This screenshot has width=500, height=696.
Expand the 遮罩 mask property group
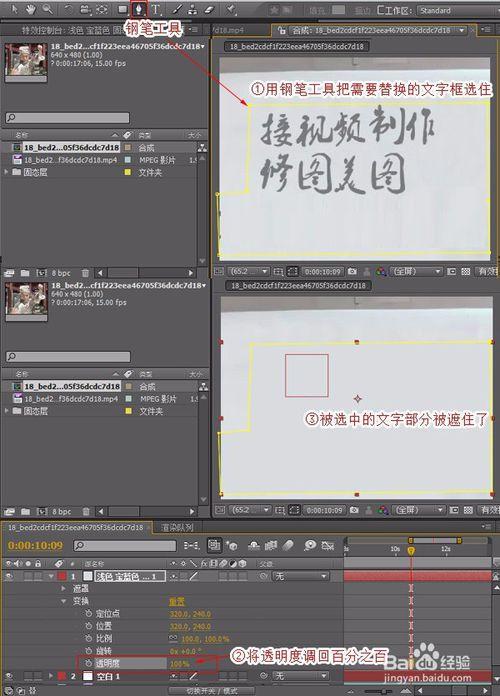point(63,589)
